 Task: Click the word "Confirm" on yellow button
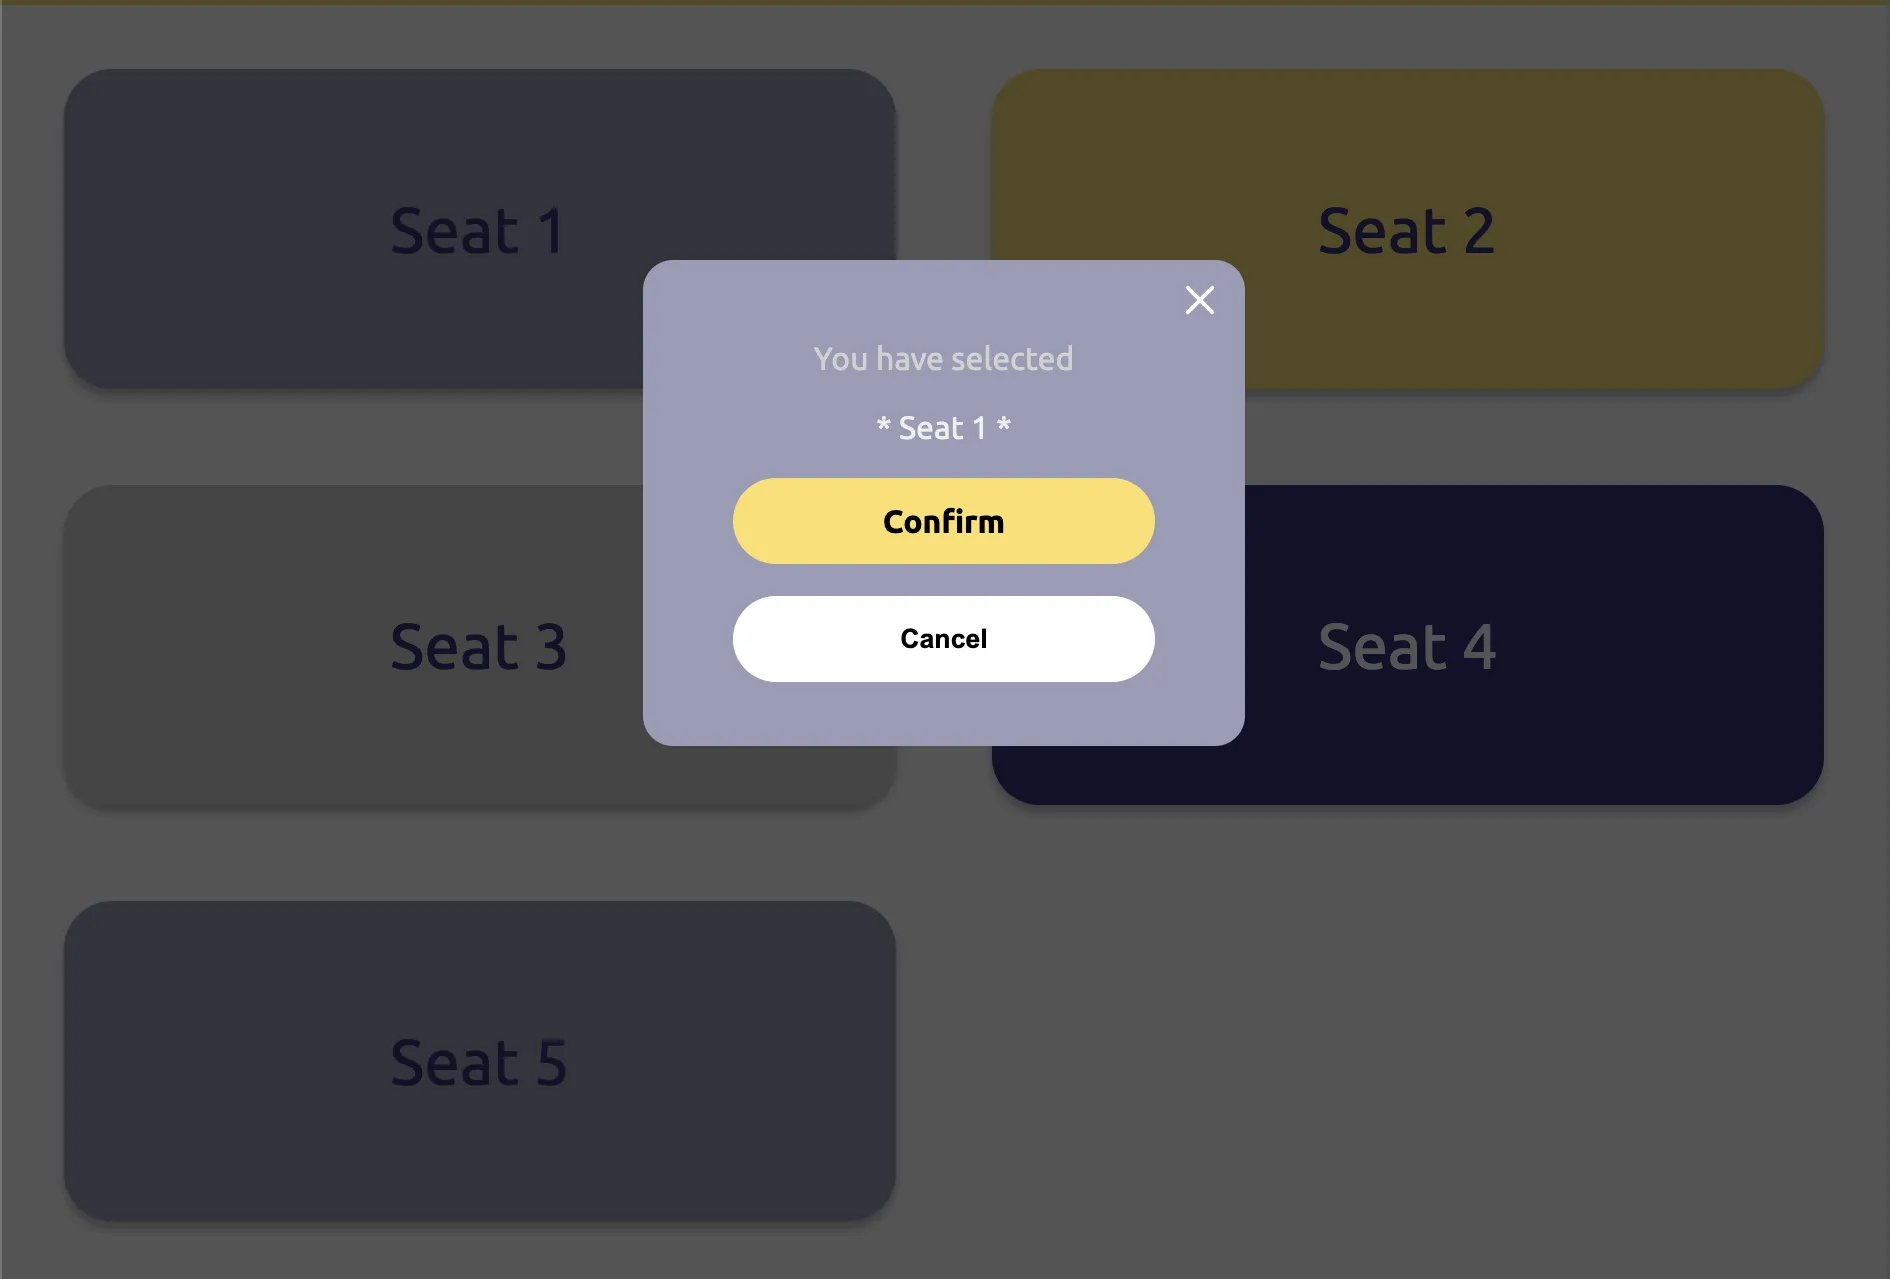(943, 521)
